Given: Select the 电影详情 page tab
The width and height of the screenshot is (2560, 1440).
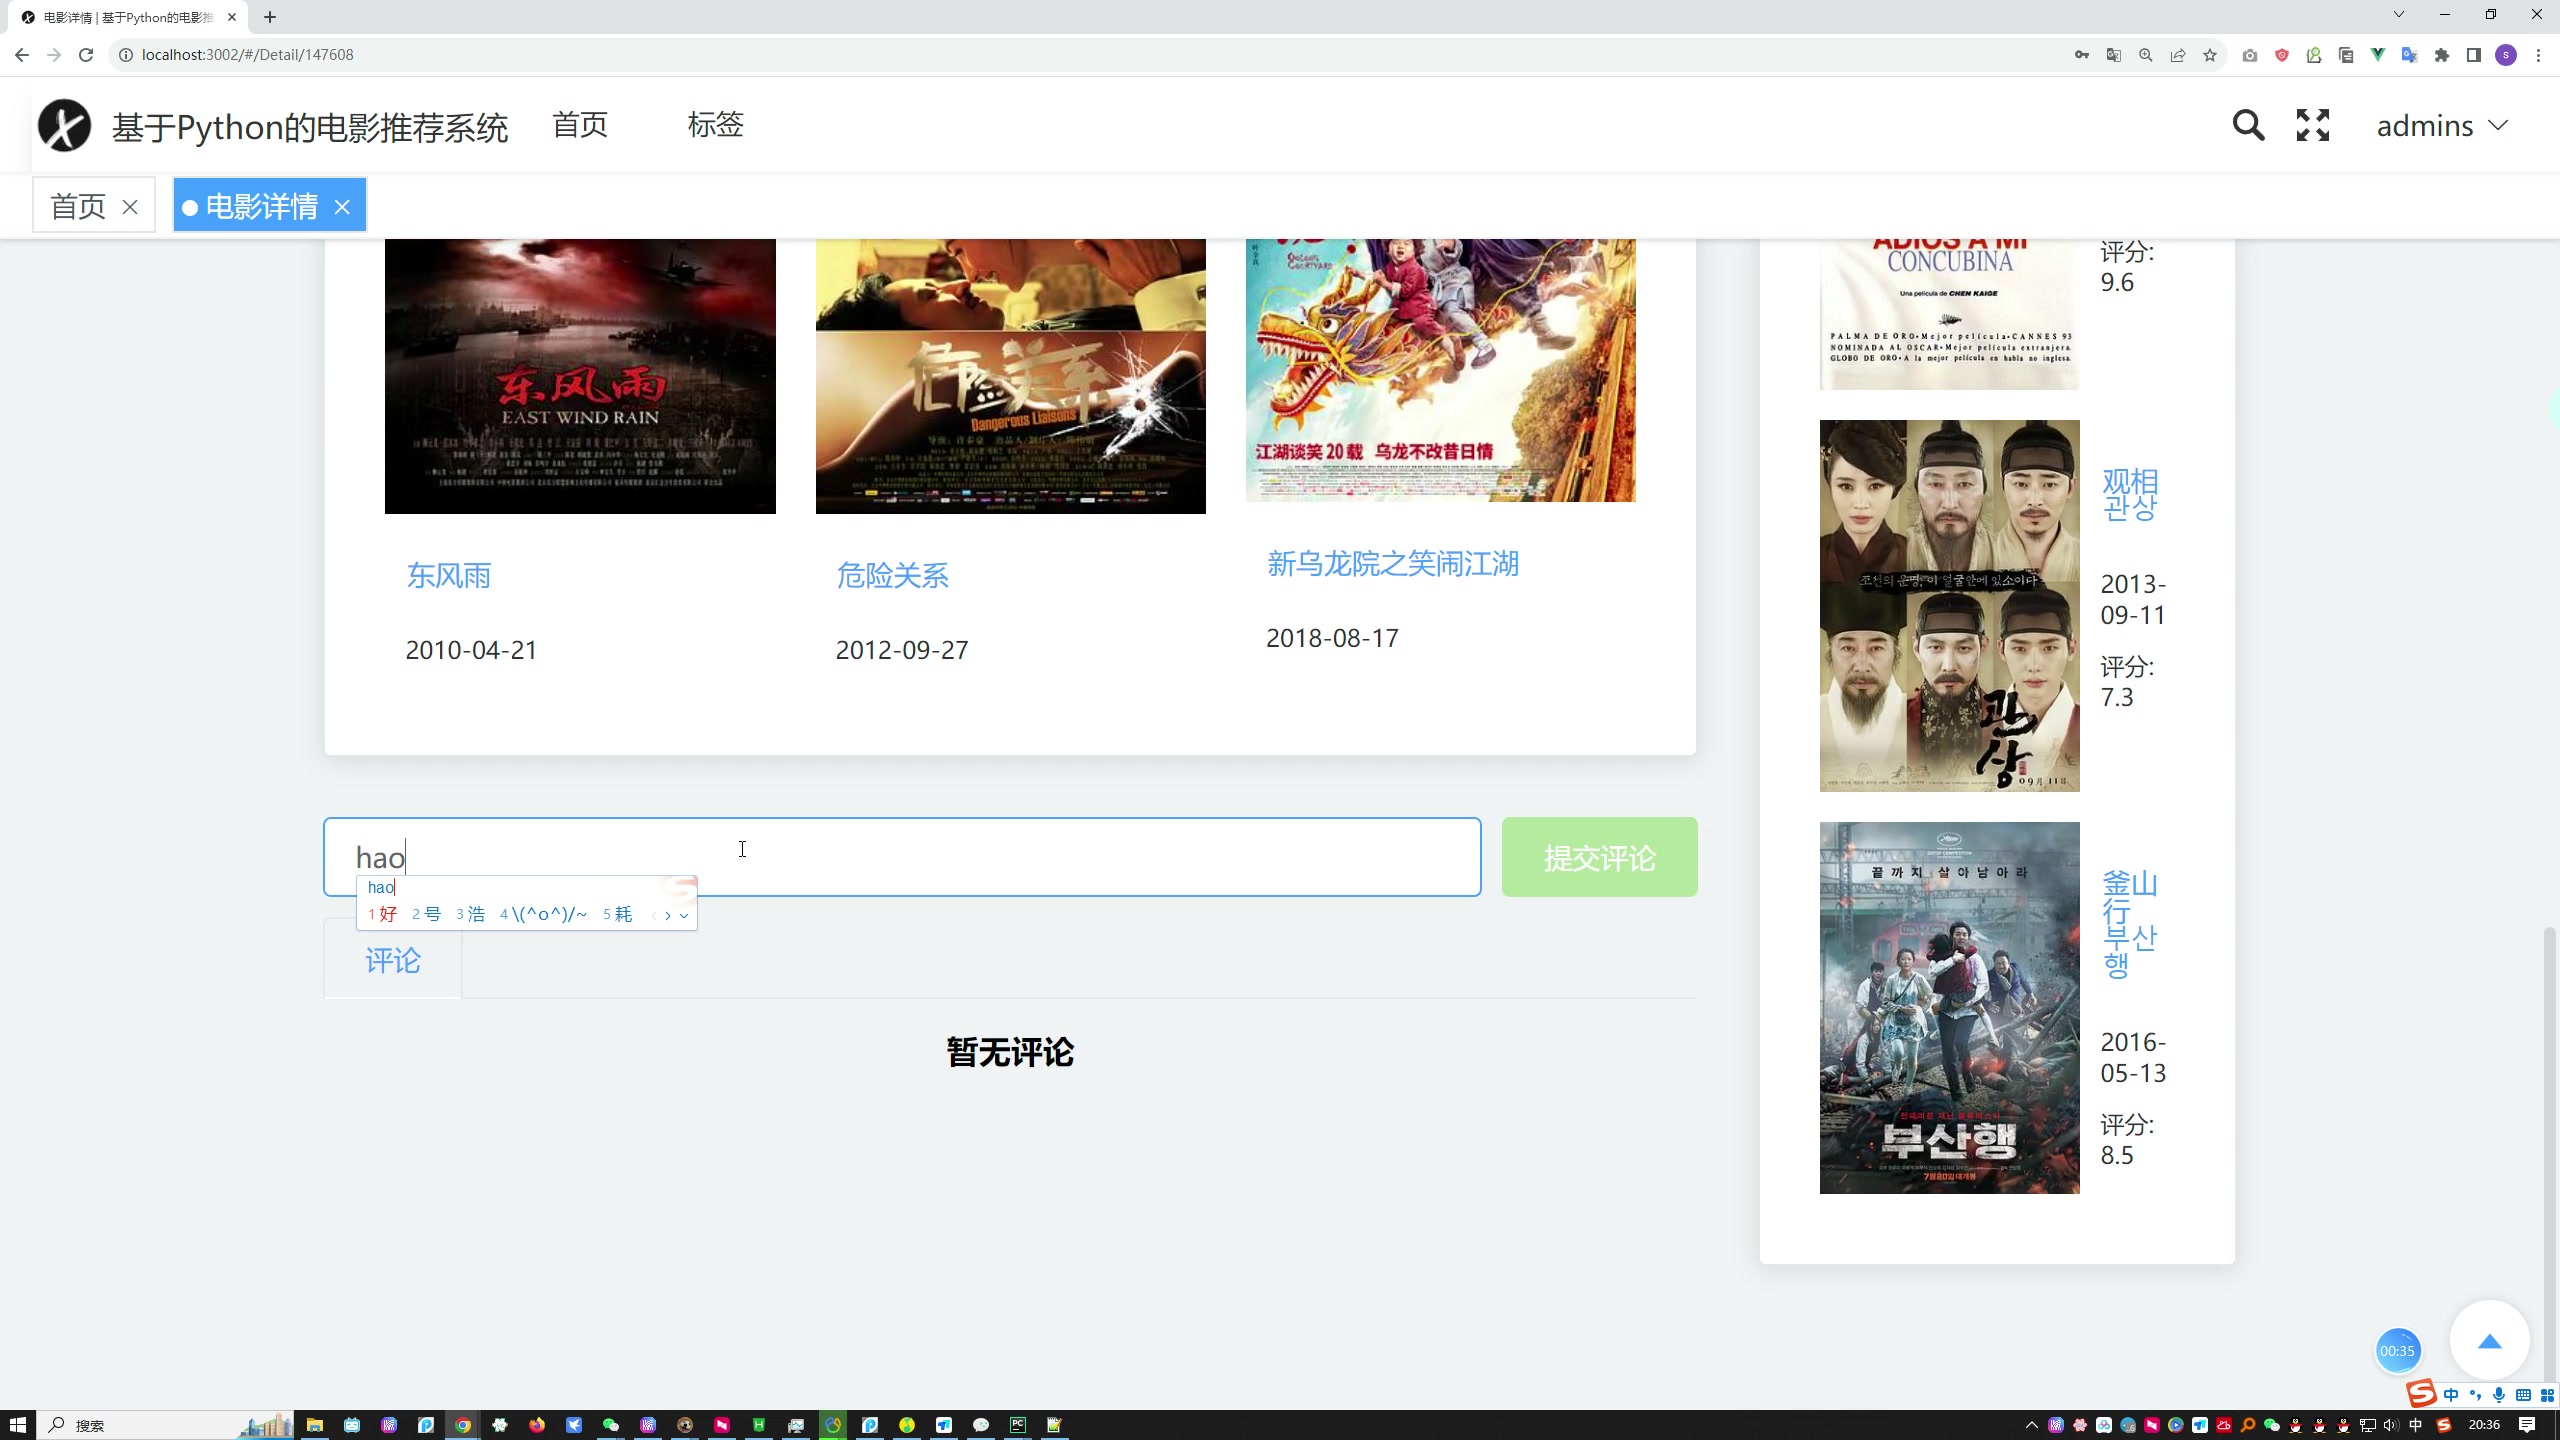Looking at the screenshot, I should click(262, 206).
